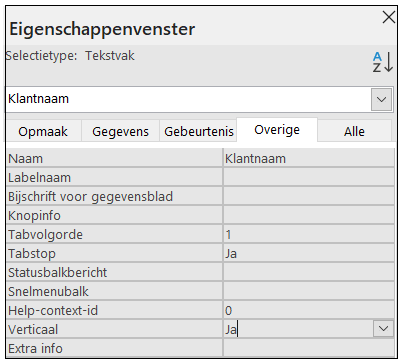
Task: Open the Klantnaam object selector dropdown
Action: [x=381, y=99]
